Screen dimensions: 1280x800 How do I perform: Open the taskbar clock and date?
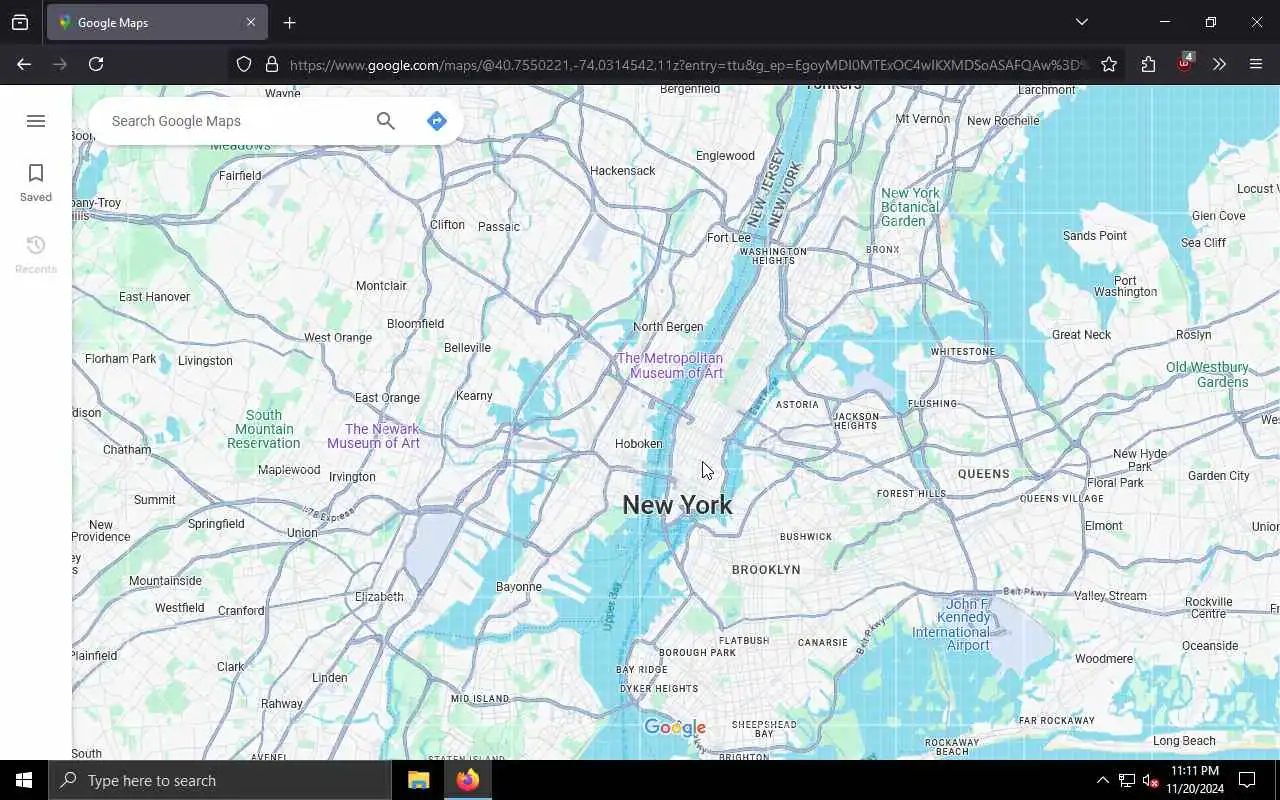tap(1194, 780)
